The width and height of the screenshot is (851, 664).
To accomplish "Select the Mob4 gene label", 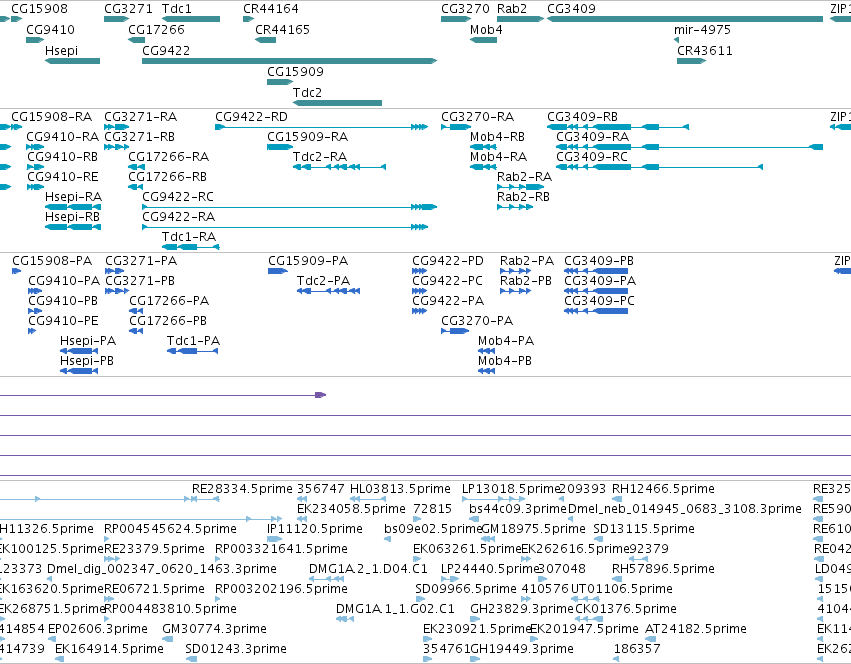I will click(486, 30).
